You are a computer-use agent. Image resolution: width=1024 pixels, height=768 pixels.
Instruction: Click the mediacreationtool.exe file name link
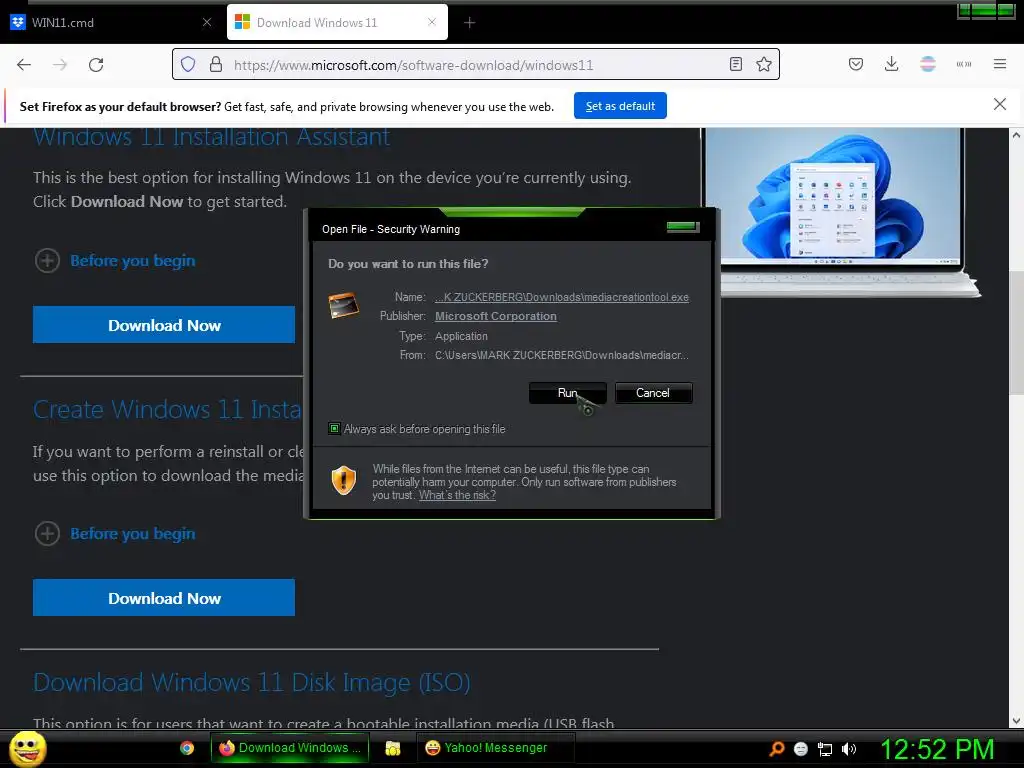(562, 297)
